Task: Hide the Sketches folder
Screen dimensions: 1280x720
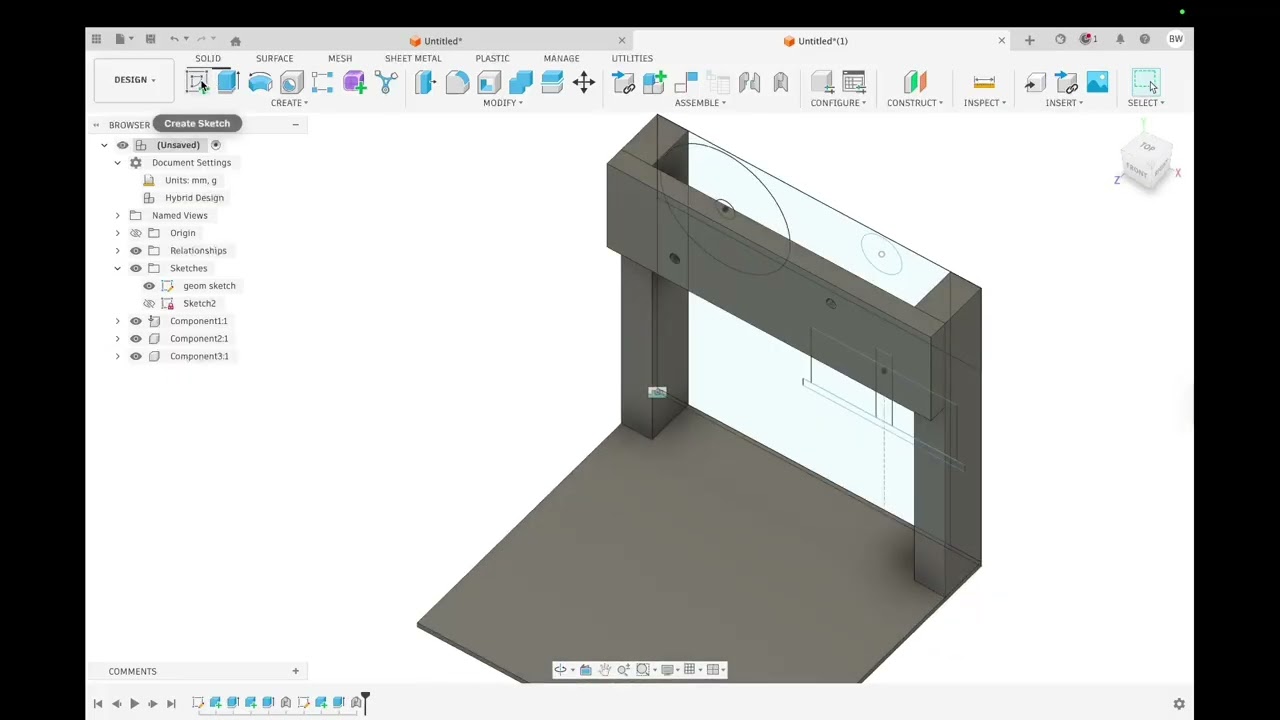Action: tap(136, 268)
